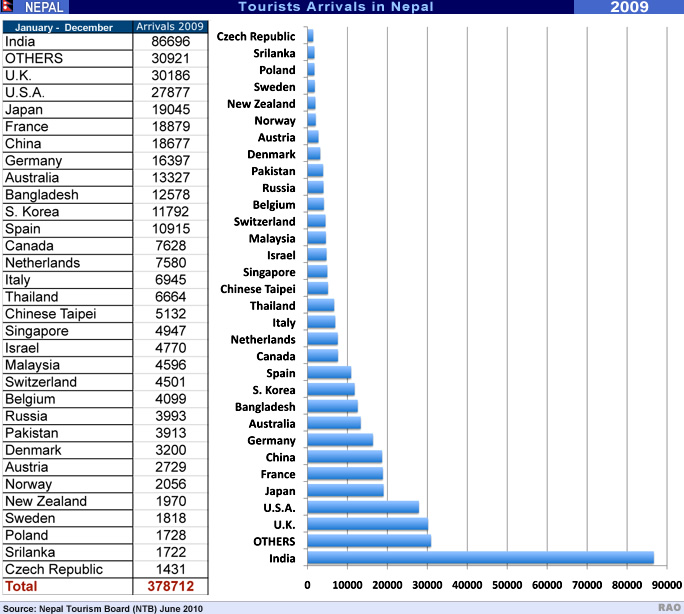Viewport: 684px width, 614px height.
Task: Click the U.K. bar in the chart
Action: pyautogui.click(x=368, y=524)
